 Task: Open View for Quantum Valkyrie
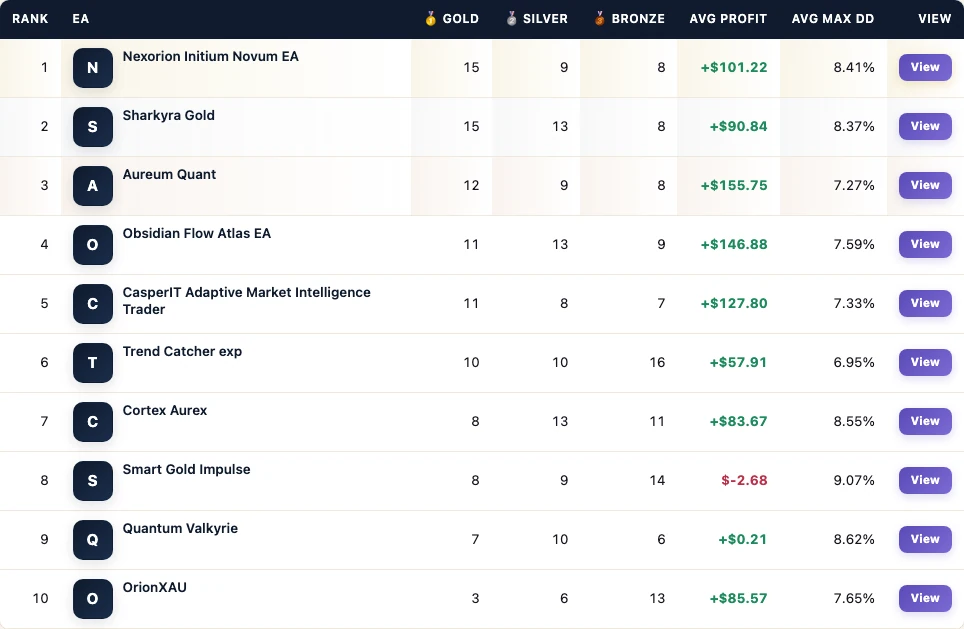tap(925, 539)
